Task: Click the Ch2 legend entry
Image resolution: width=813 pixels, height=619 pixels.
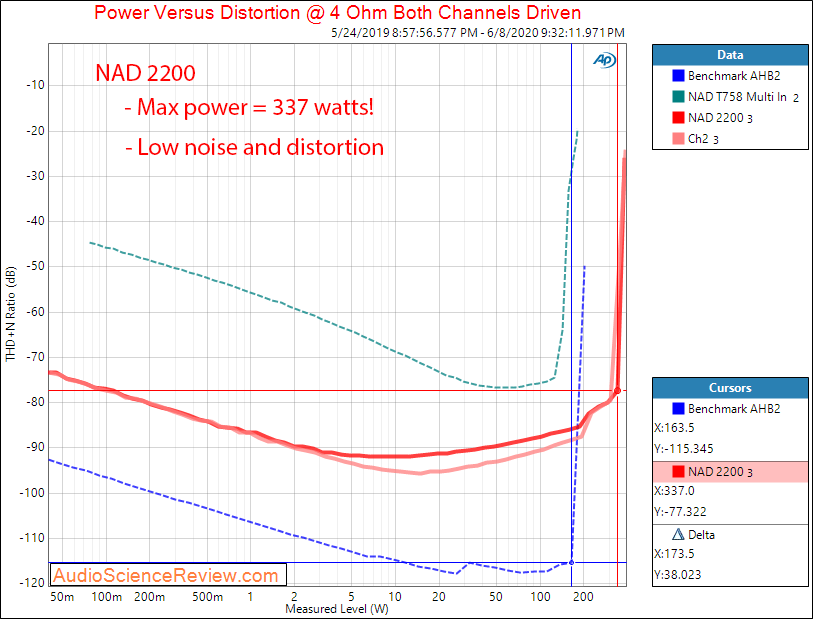Action: coord(703,139)
